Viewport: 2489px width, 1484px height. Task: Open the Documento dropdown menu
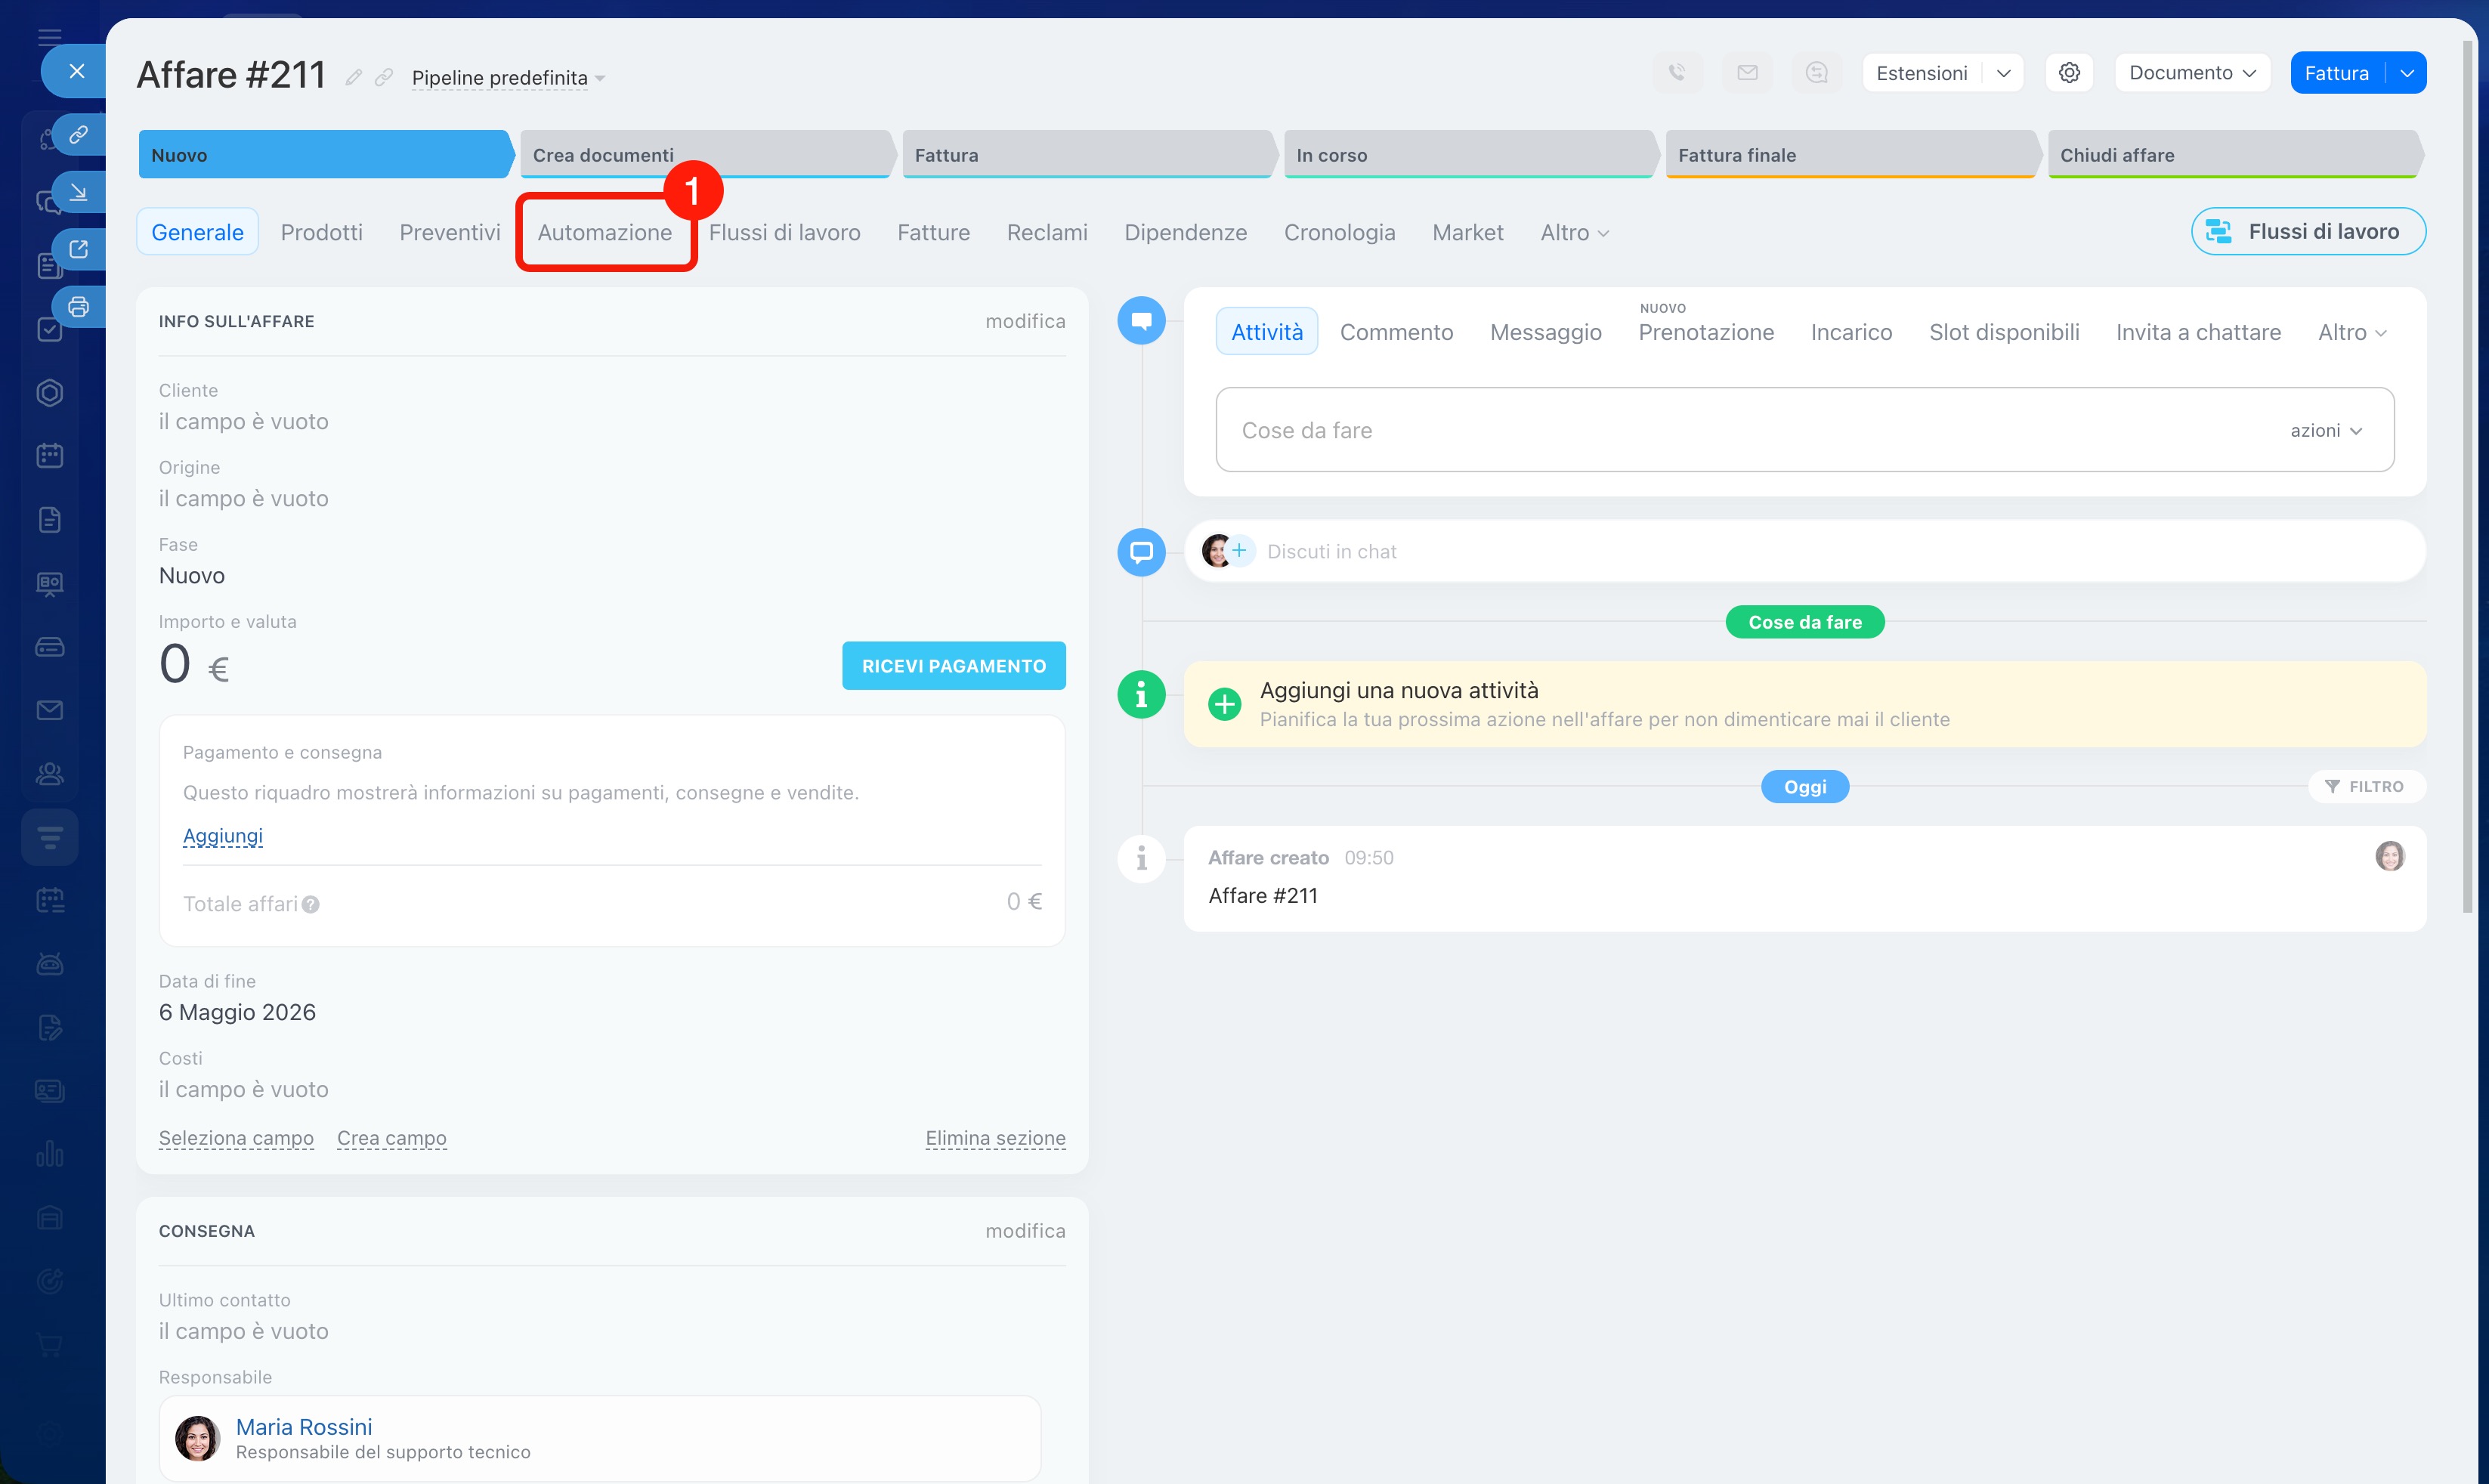pyautogui.click(x=2191, y=73)
